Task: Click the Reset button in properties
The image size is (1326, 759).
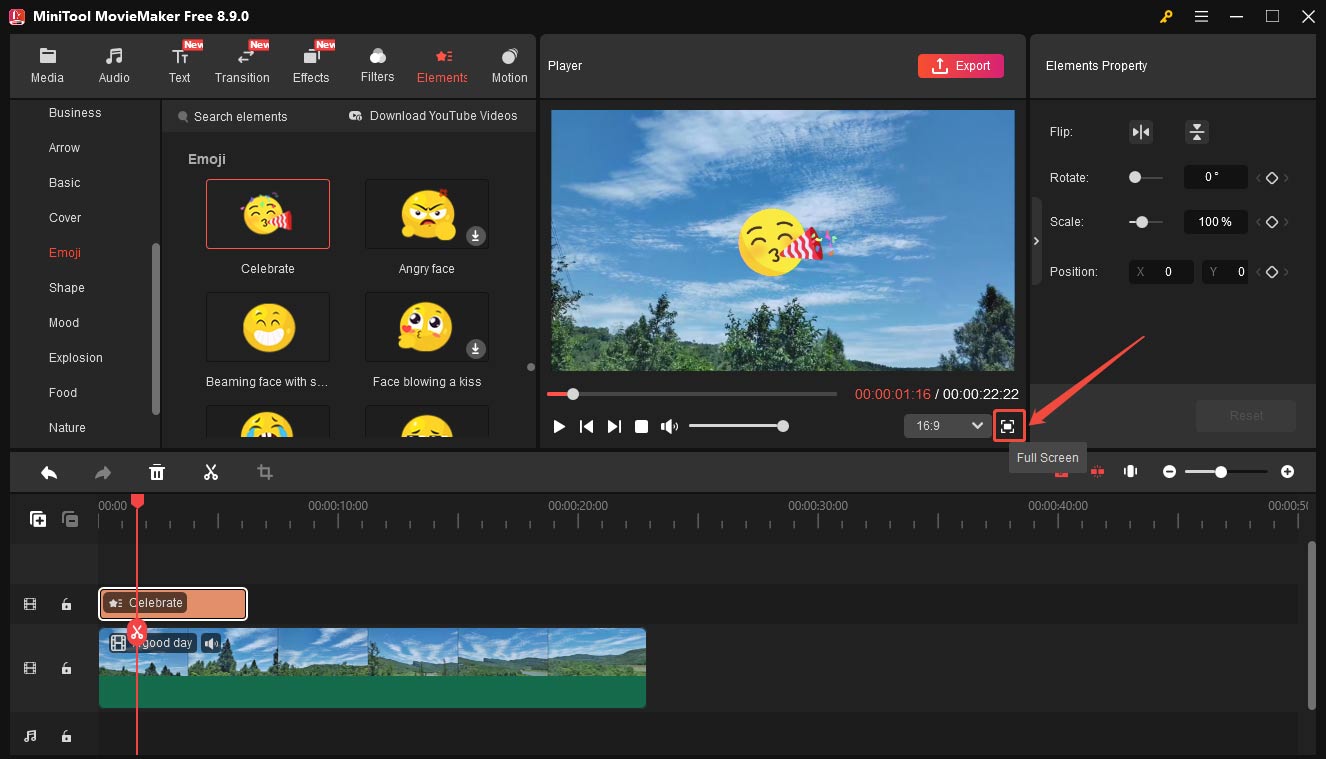Action: (x=1246, y=416)
